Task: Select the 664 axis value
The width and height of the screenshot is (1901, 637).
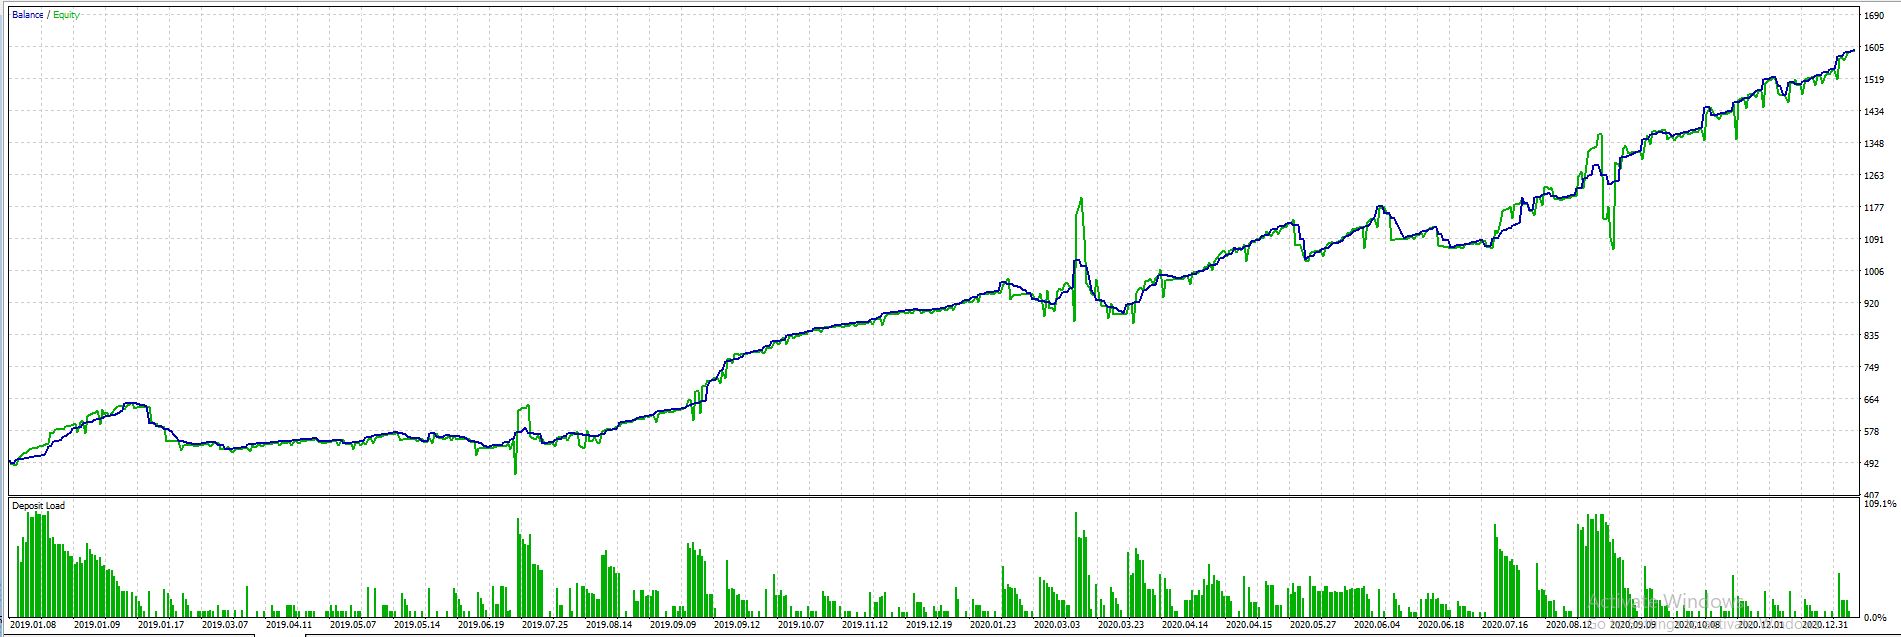Action: (x=1871, y=400)
